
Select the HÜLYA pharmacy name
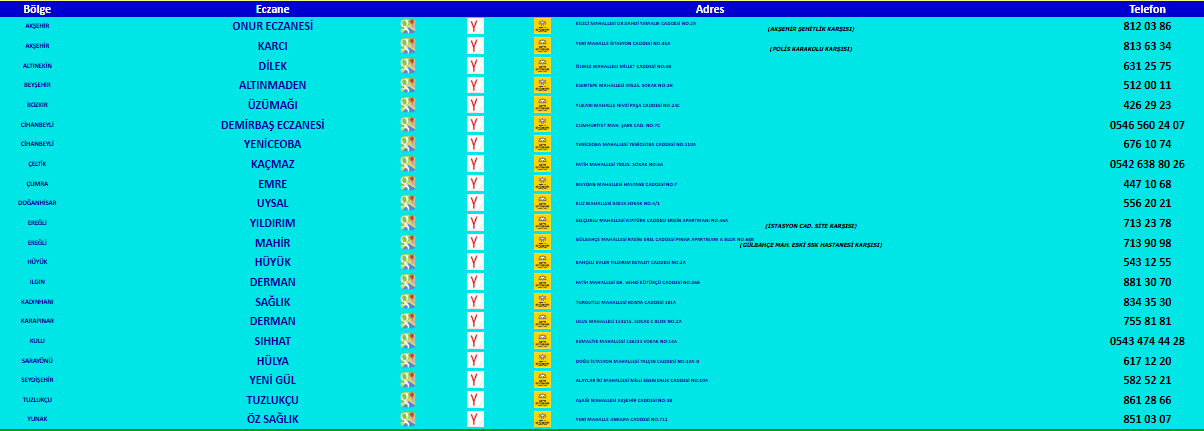[x=272, y=361]
